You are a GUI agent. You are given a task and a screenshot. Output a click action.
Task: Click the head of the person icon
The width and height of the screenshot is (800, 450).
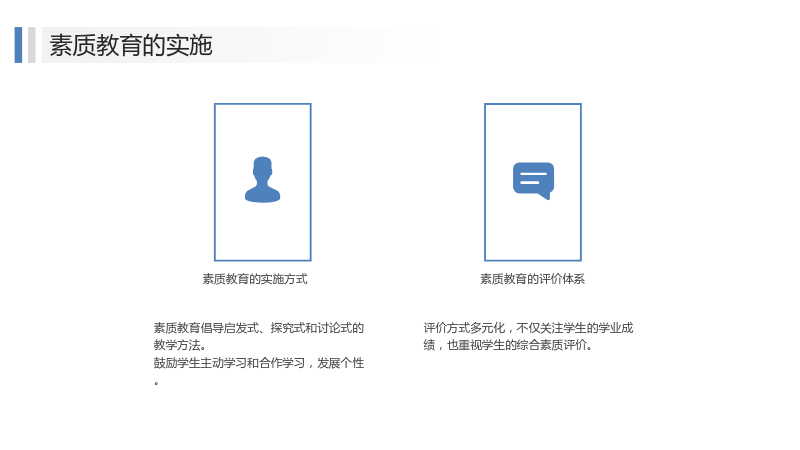click(x=262, y=167)
